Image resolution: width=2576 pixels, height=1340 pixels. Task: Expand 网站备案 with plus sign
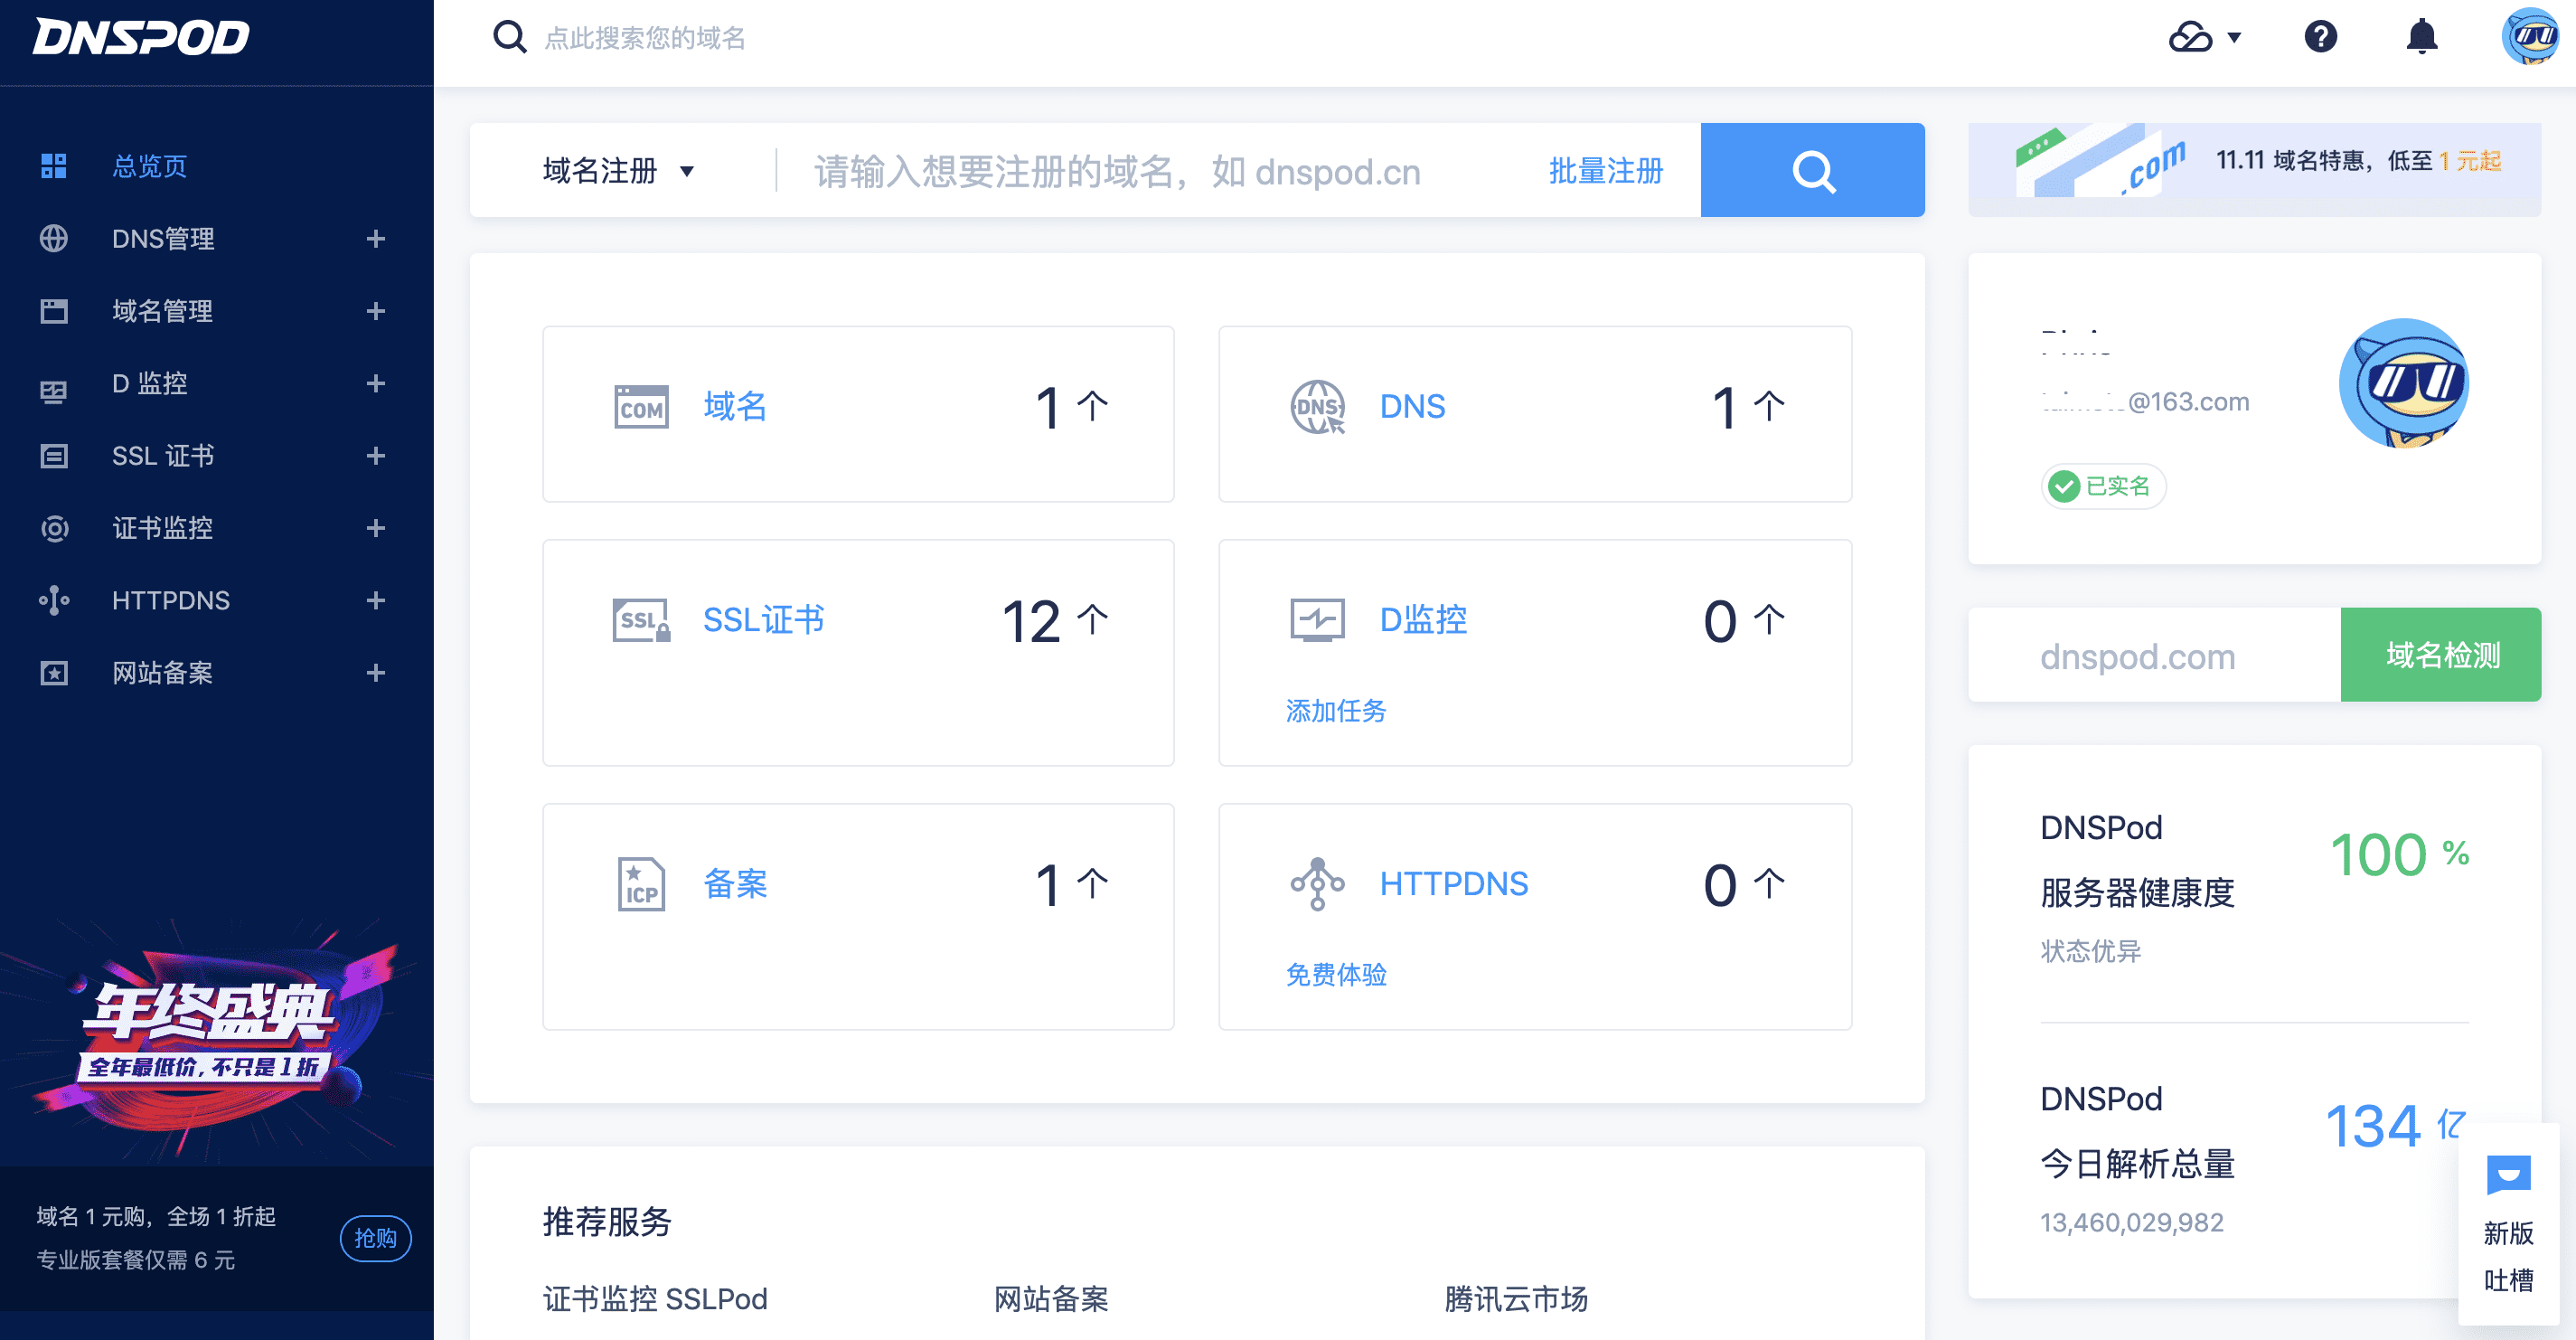pos(376,673)
